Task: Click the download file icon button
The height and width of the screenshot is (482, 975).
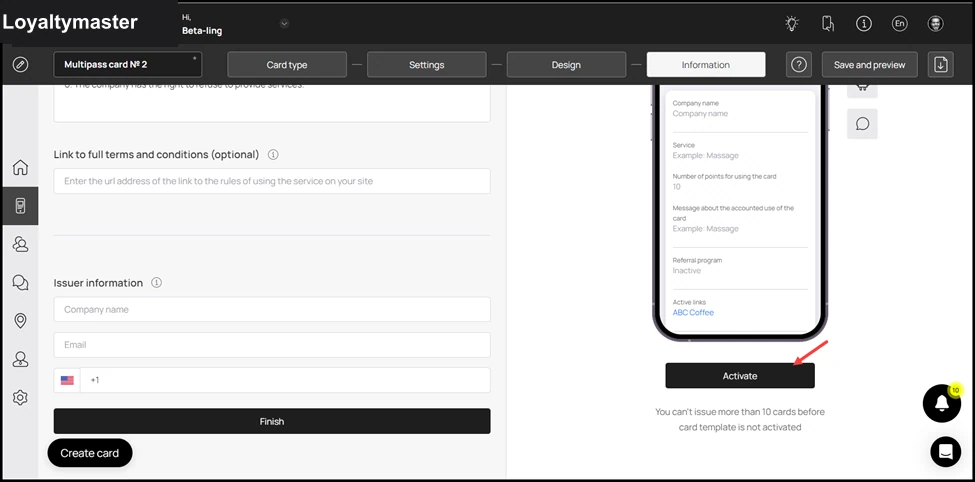Action: (941, 65)
